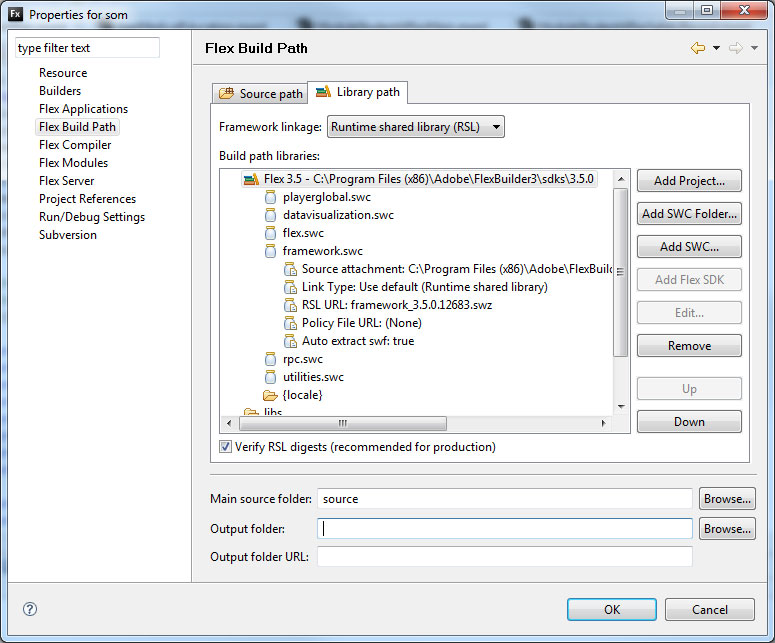The image size is (775, 643).
Task: Select Flex Build Path page
Action: 77,127
